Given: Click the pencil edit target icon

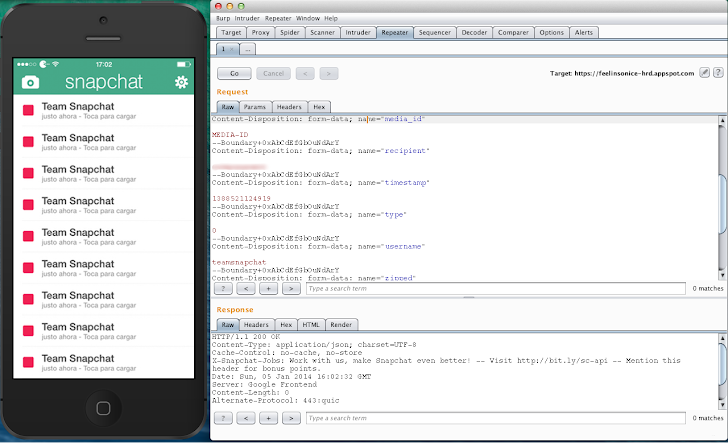Looking at the screenshot, I should 705,72.
